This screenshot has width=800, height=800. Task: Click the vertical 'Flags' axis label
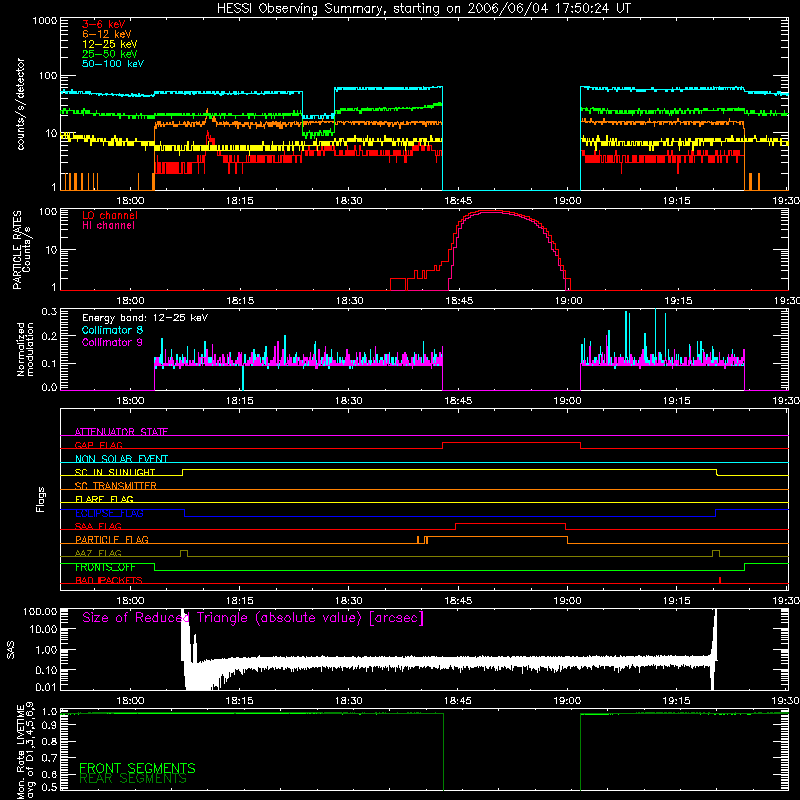[40, 499]
